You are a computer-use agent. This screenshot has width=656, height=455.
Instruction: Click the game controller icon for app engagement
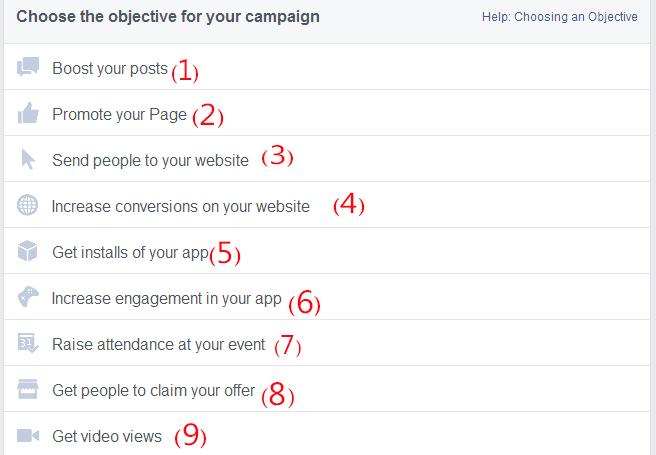(28, 297)
